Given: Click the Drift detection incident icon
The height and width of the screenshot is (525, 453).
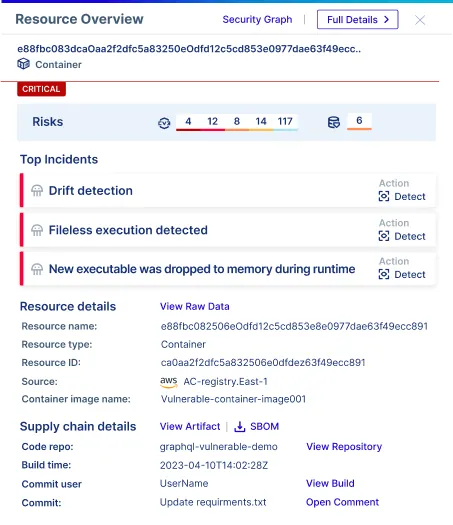Looking at the screenshot, I should [37, 191].
